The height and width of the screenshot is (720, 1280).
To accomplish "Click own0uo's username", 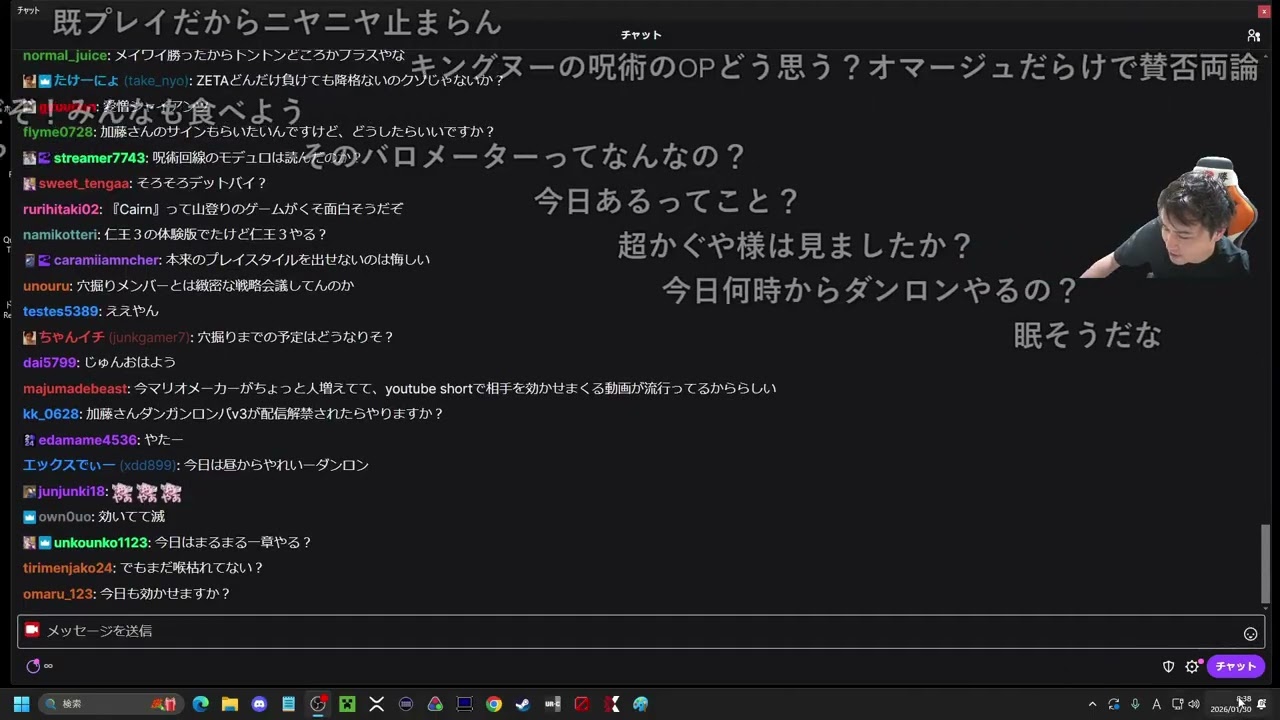I will click(66, 517).
